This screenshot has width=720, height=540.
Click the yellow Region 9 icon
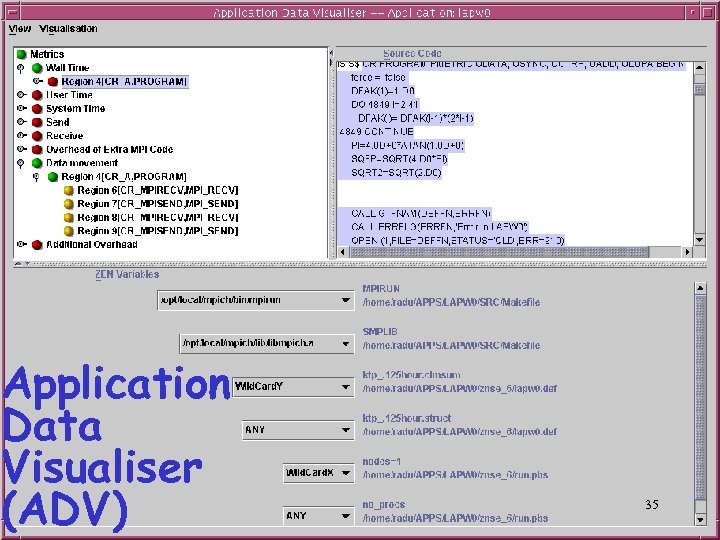click(x=68, y=231)
